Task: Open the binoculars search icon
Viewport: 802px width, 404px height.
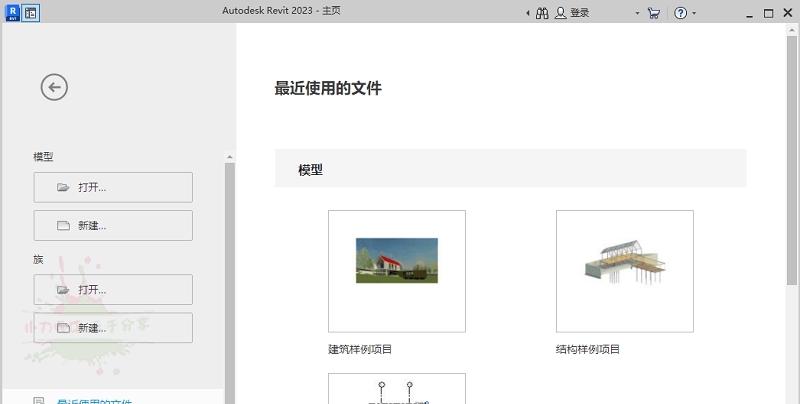Action: click(542, 13)
